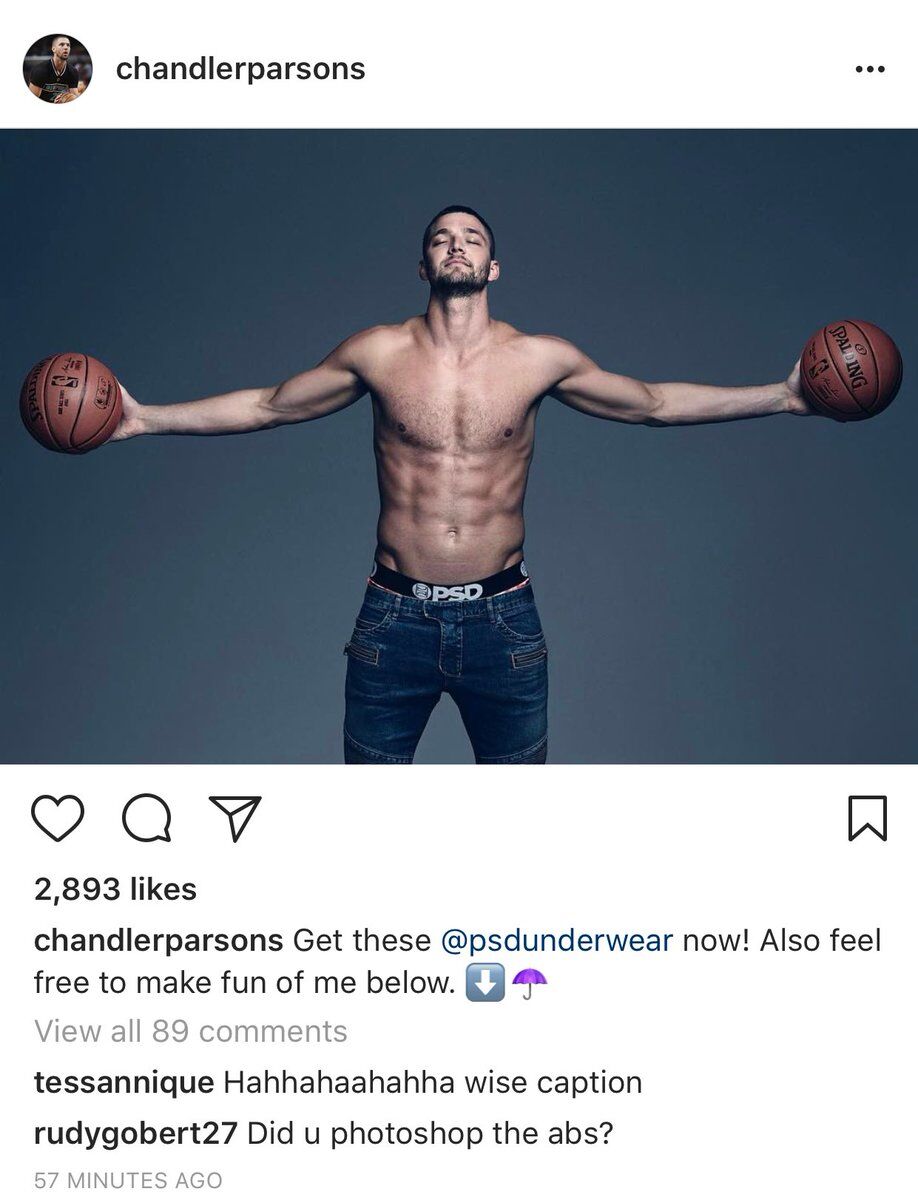The width and height of the screenshot is (918, 1200).
Task: Tap the heart like icon
Action: tap(57, 818)
